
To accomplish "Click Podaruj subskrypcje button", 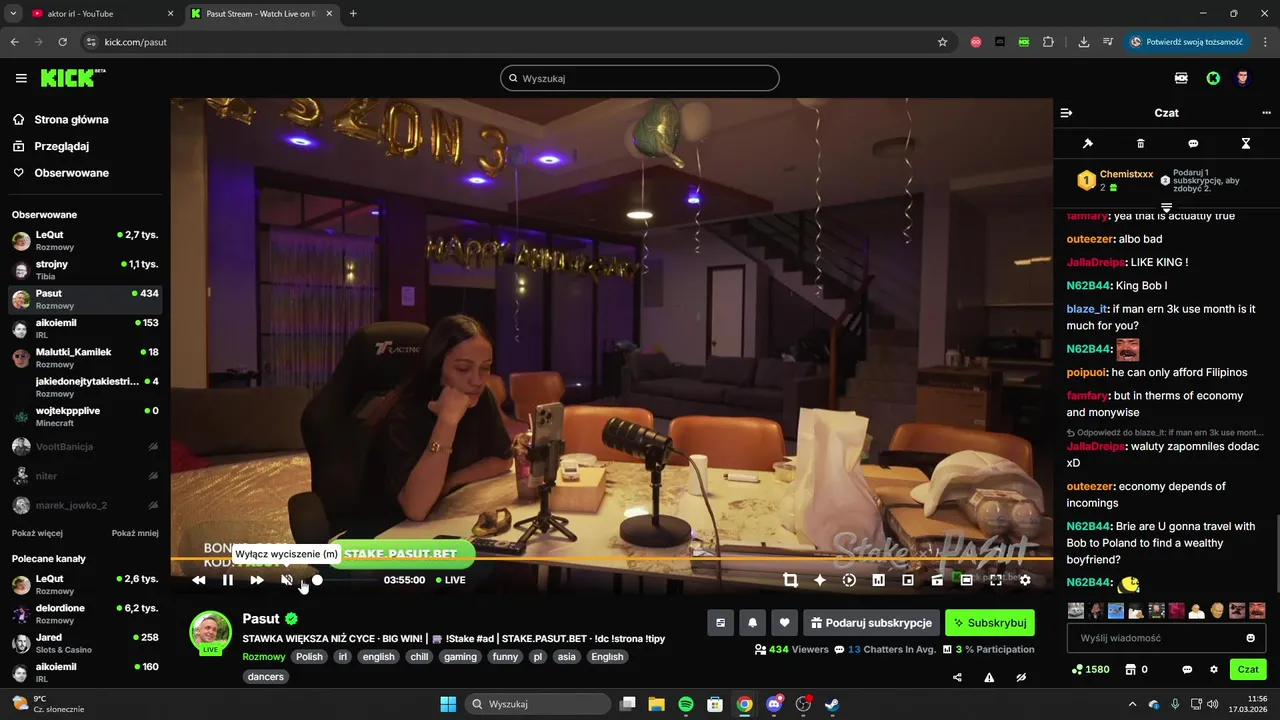I will (x=872, y=623).
